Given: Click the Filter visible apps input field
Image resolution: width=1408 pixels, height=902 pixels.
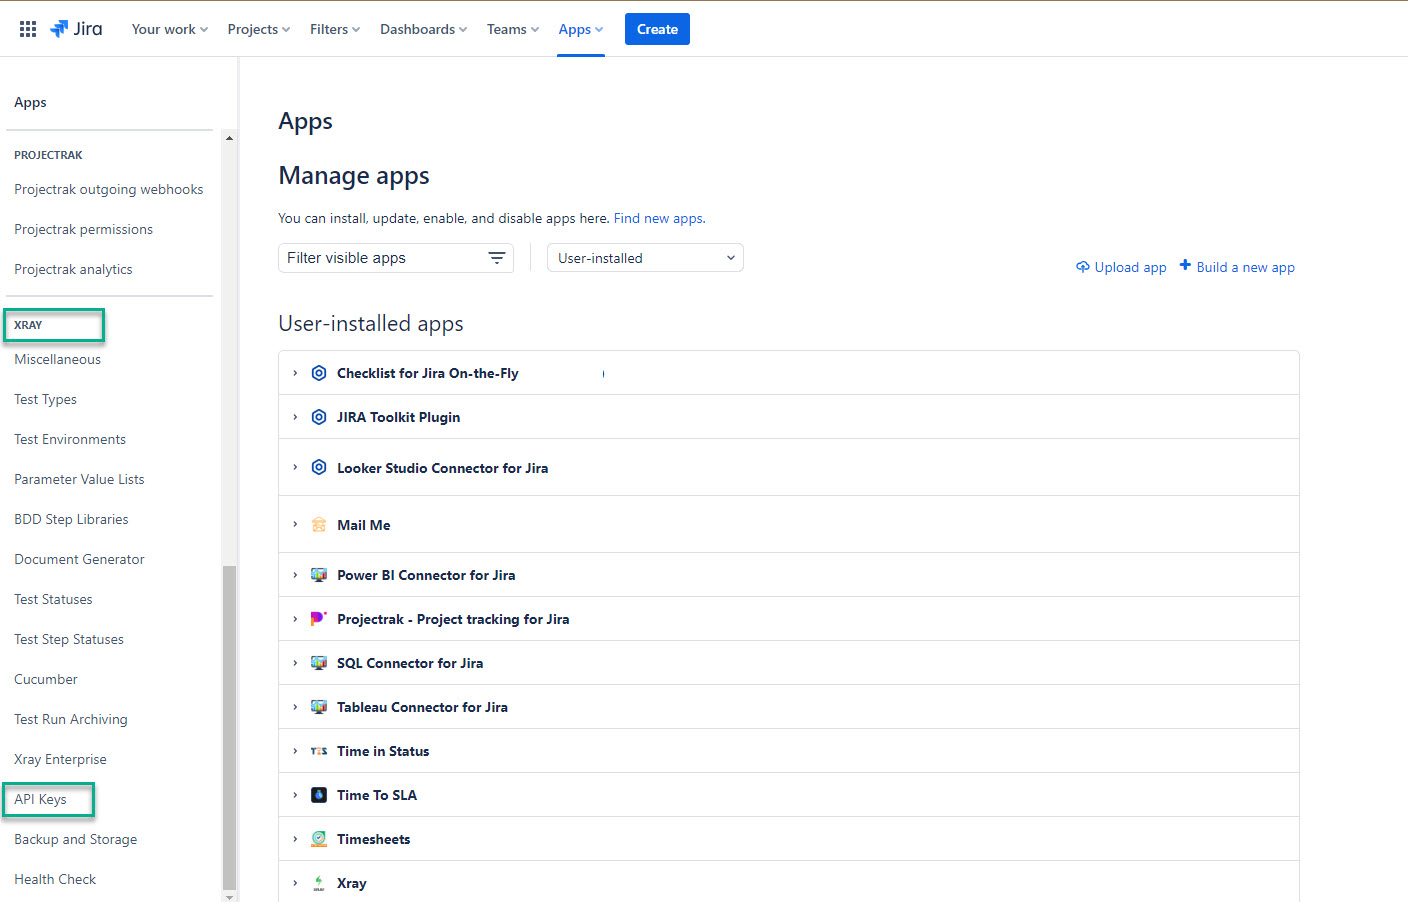Looking at the screenshot, I should [380, 258].
